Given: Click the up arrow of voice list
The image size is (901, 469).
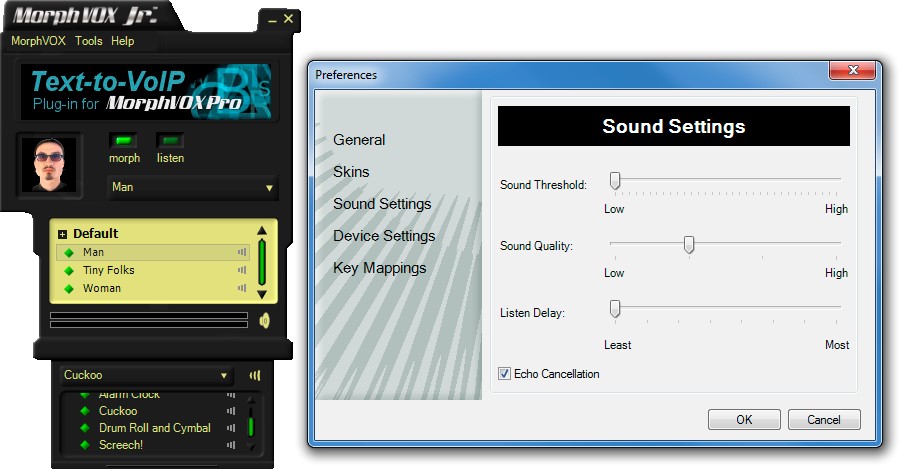Looking at the screenshot, I should pyautogui.click(x=262, y=230).
